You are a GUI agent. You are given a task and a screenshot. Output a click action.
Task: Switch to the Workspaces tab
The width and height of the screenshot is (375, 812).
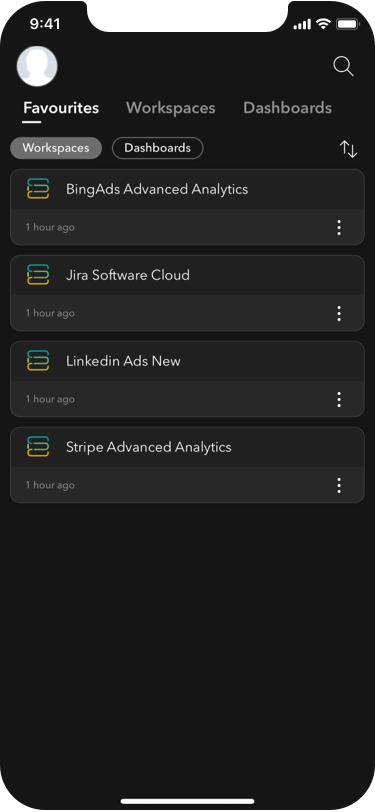170,108
